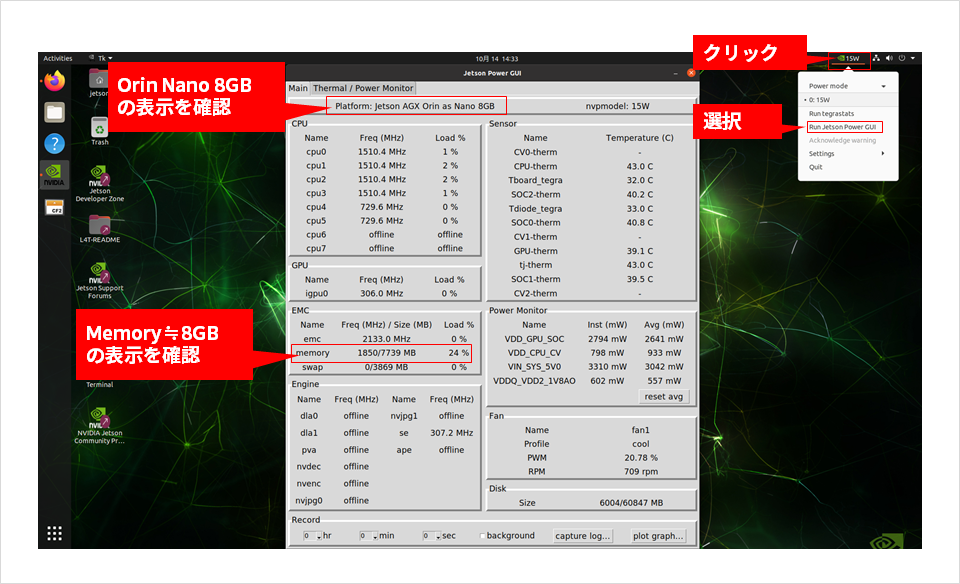Image resolution: width=960 pixels, height=584 pixels.
Task: Click the power icon in the top bar
Action: pyautogui.click(x=901, y=58)
